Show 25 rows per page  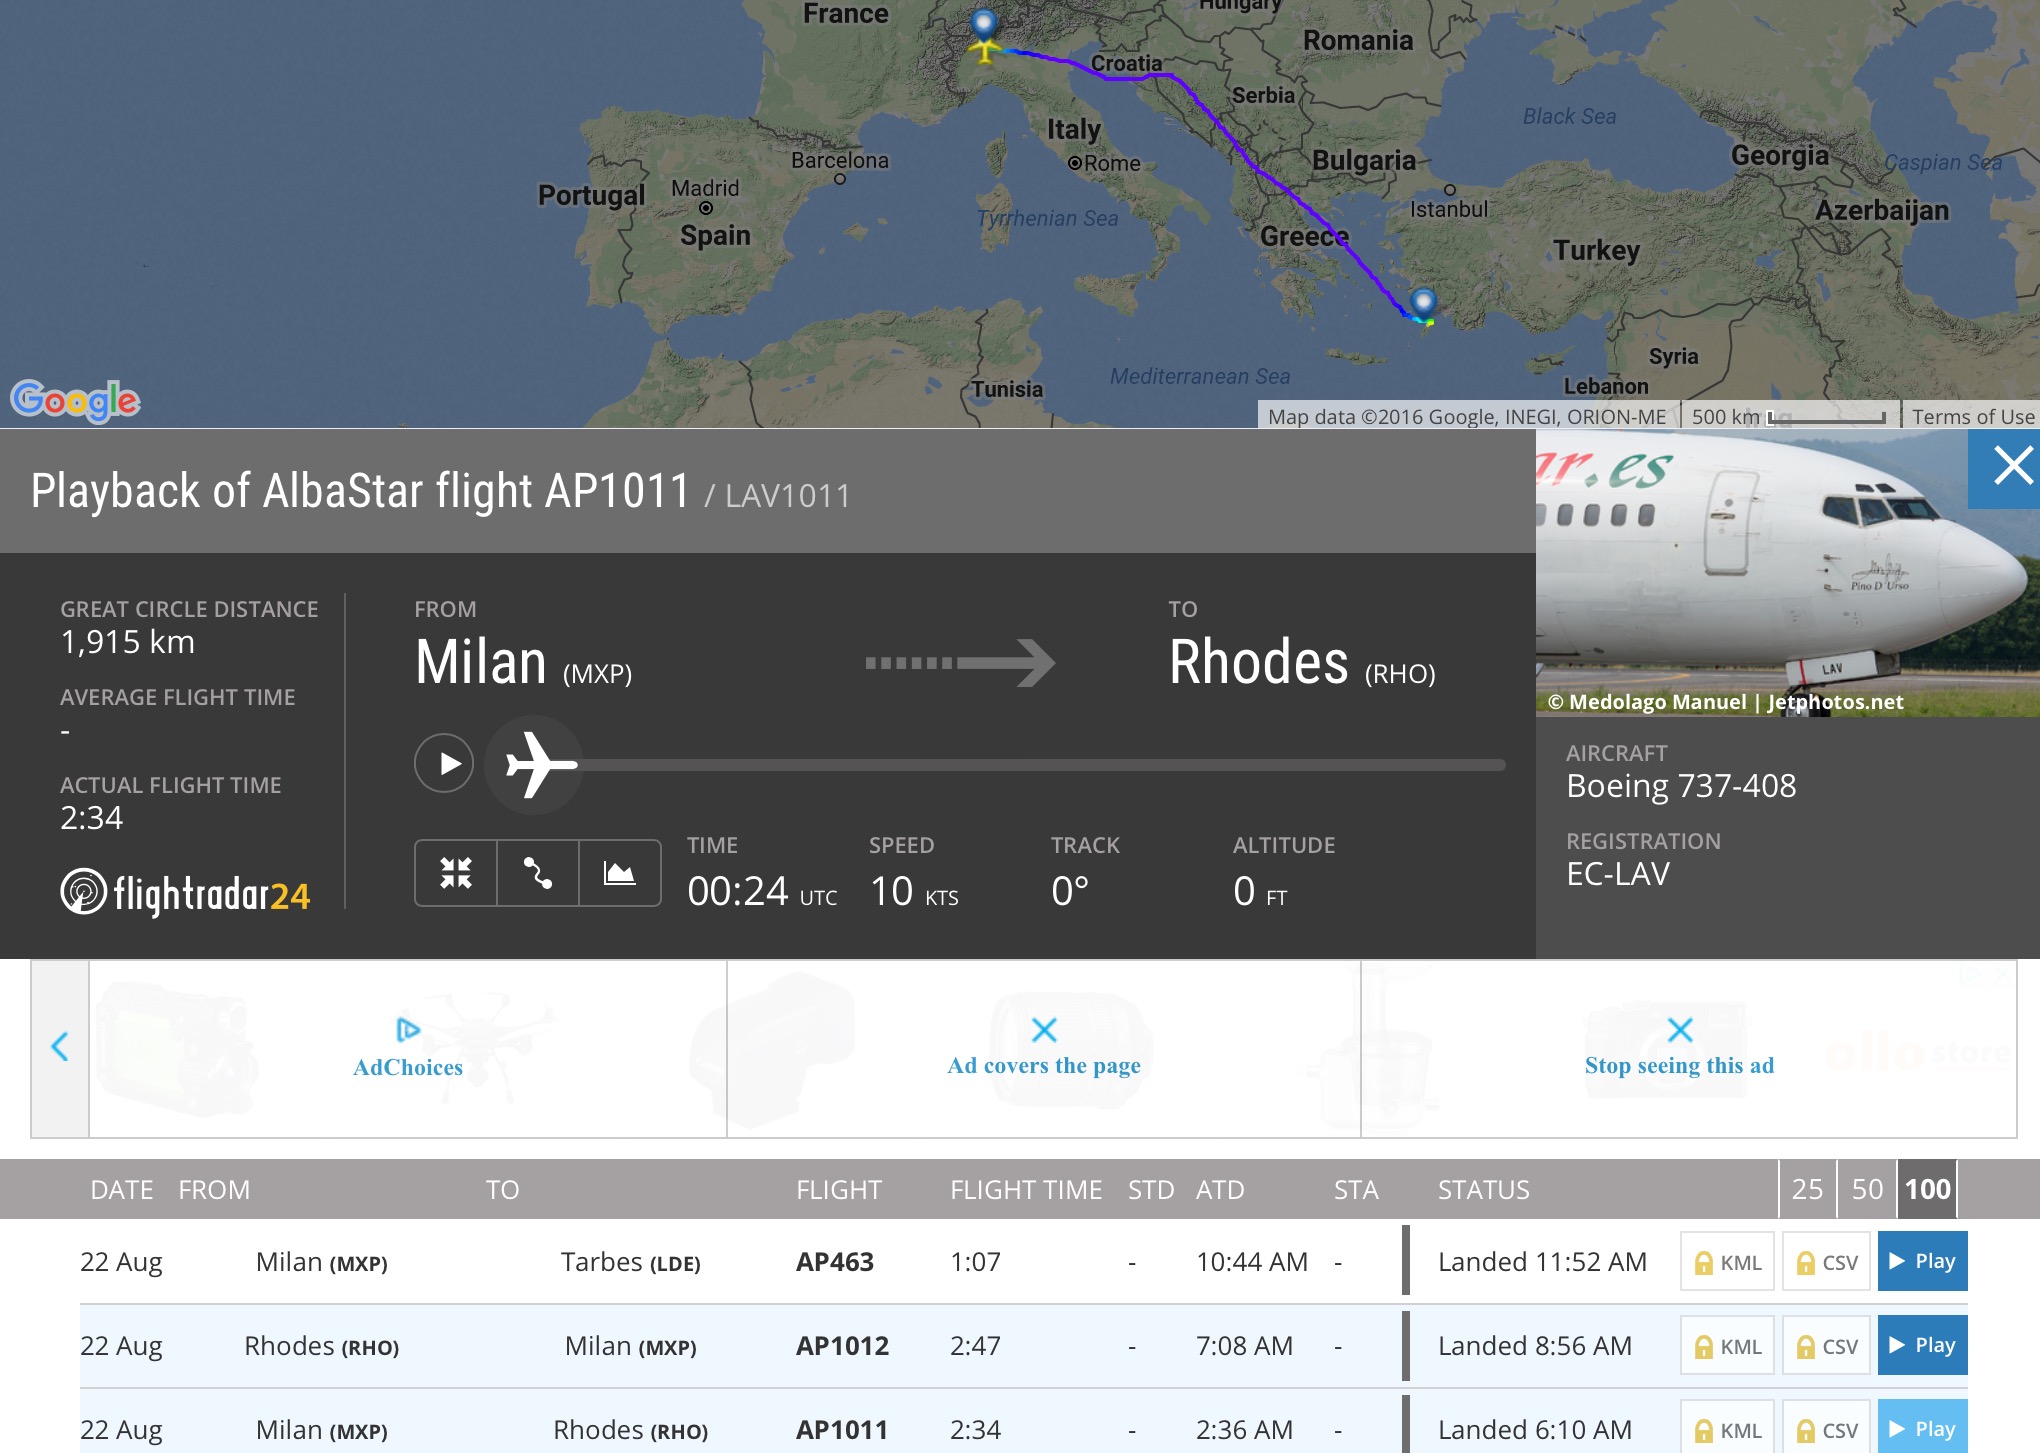(x=1807, y=1189)
